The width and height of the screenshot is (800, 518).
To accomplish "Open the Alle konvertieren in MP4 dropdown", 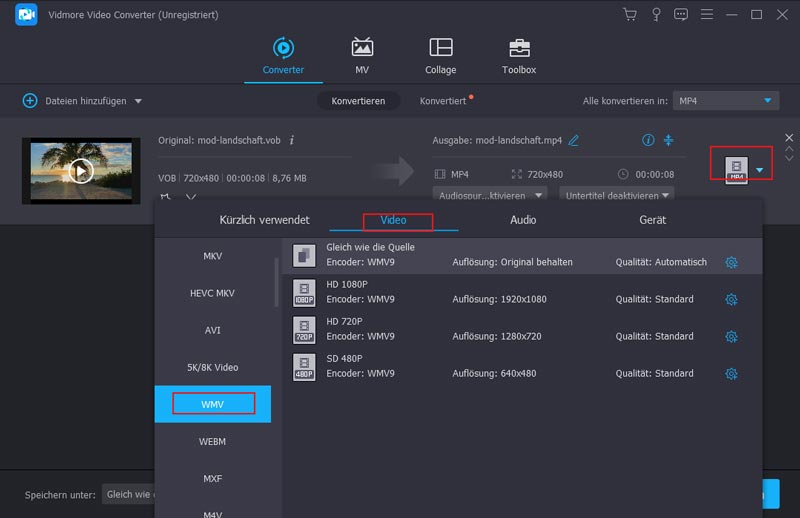I will [x=725, y=101].
